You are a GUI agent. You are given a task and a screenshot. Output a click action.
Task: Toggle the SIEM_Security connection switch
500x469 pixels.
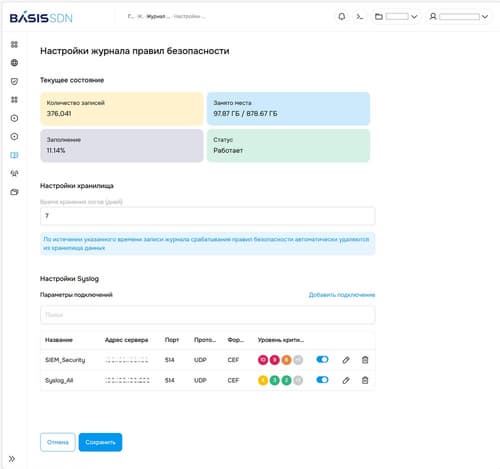[x=322, y=360]
